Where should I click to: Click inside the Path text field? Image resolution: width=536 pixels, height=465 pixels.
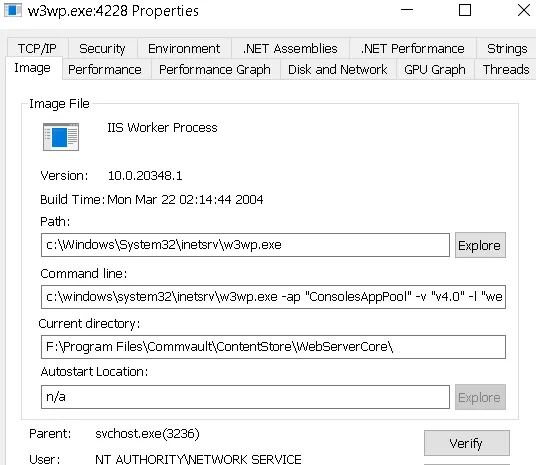(245, 245)
